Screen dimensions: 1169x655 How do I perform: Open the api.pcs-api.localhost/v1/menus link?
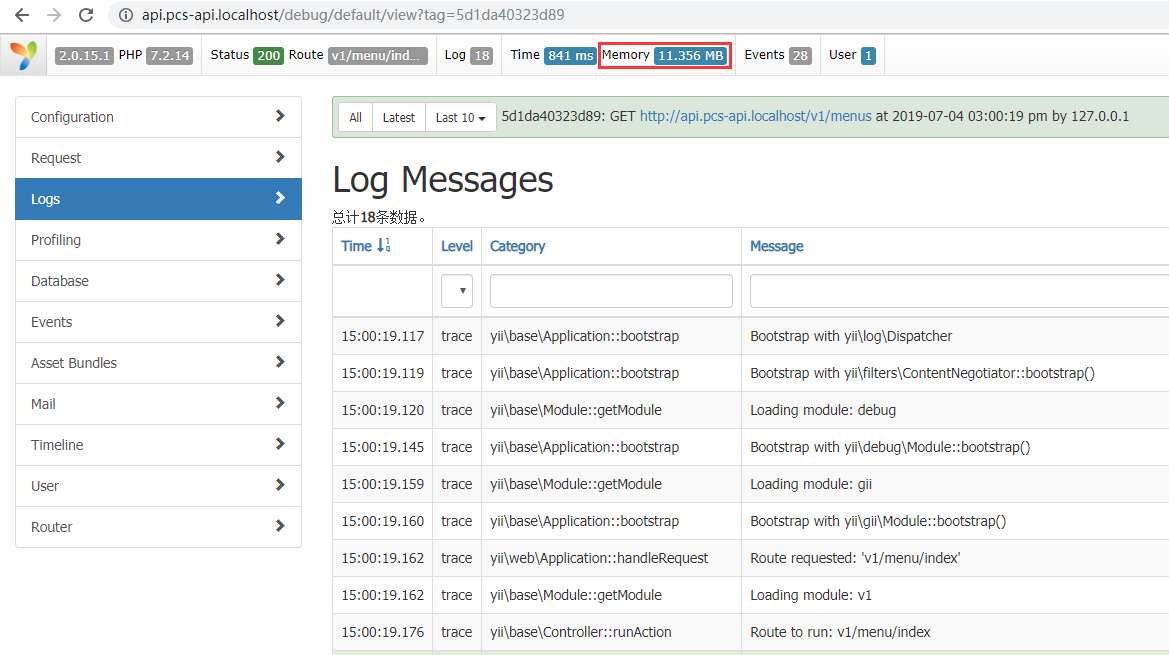755,117
